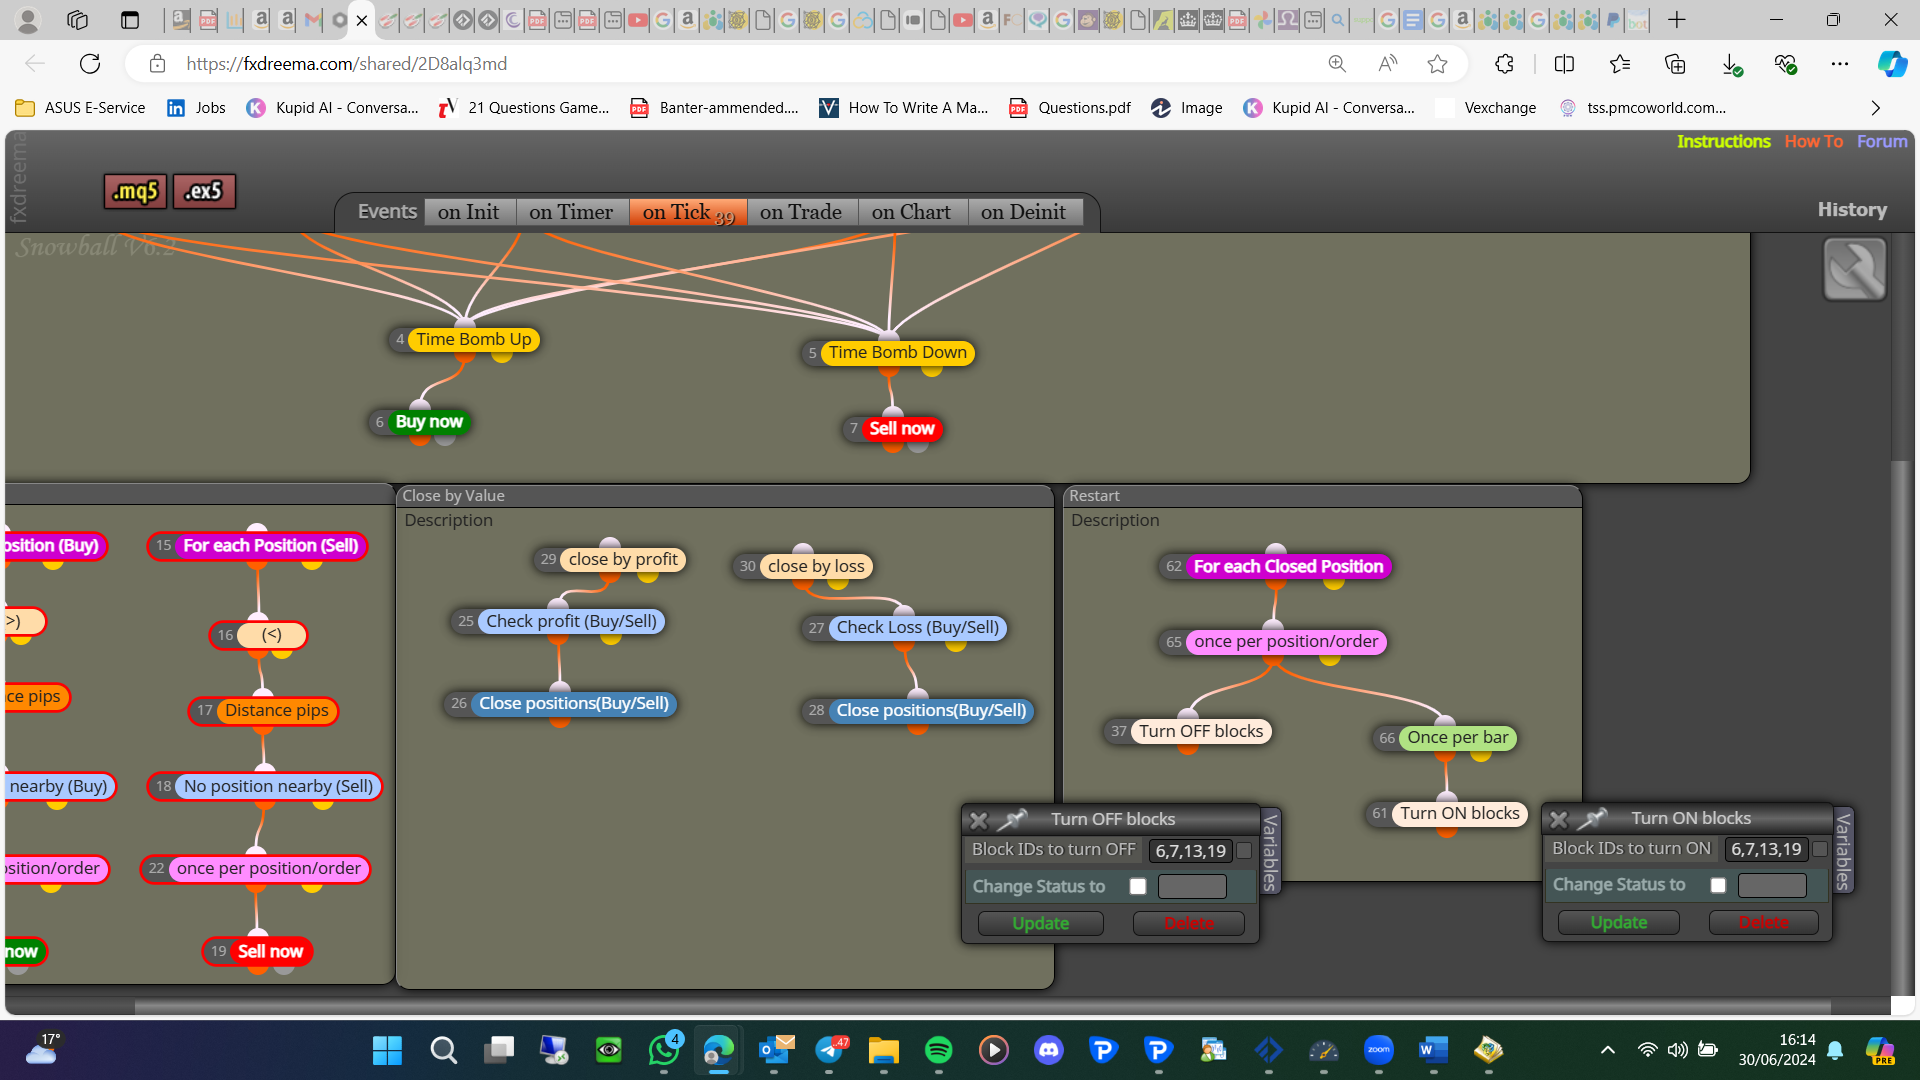
Task: Switch to the on Deinit event tab
Action: [1024, 212]
